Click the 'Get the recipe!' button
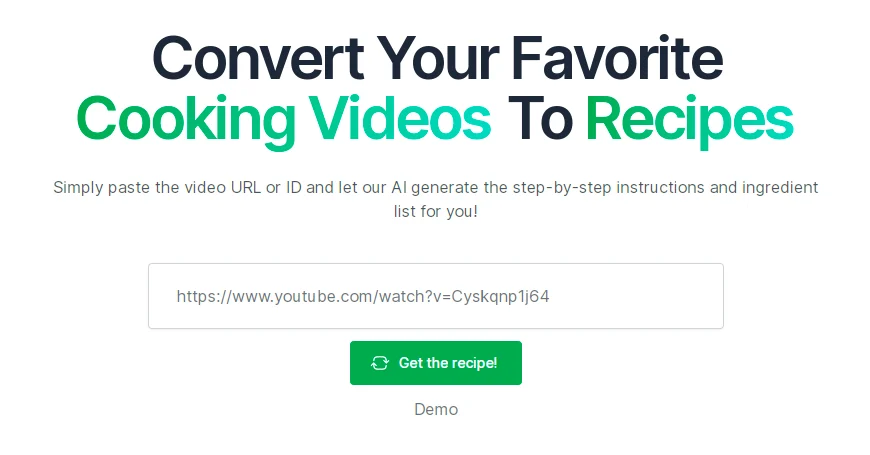This screenshot has height=455, width=870. 436,363
